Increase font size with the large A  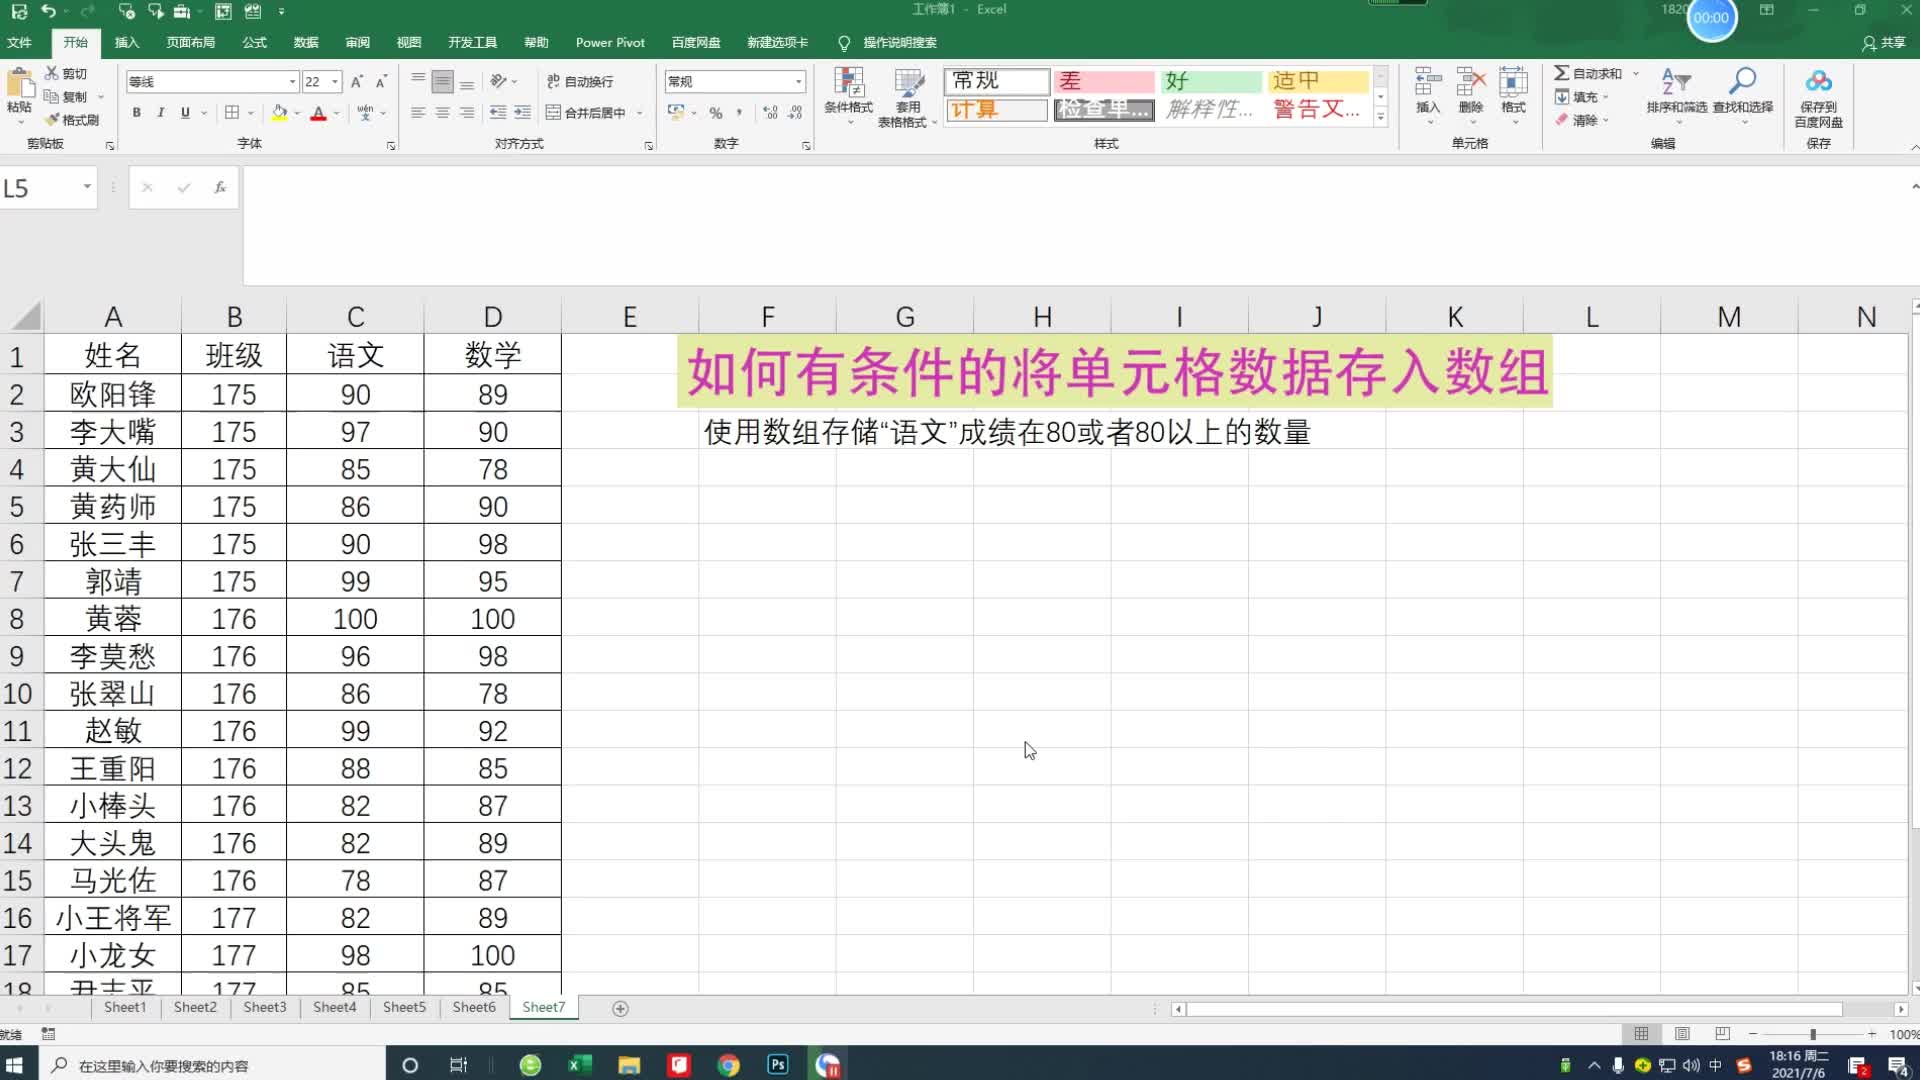coord(357,82)
